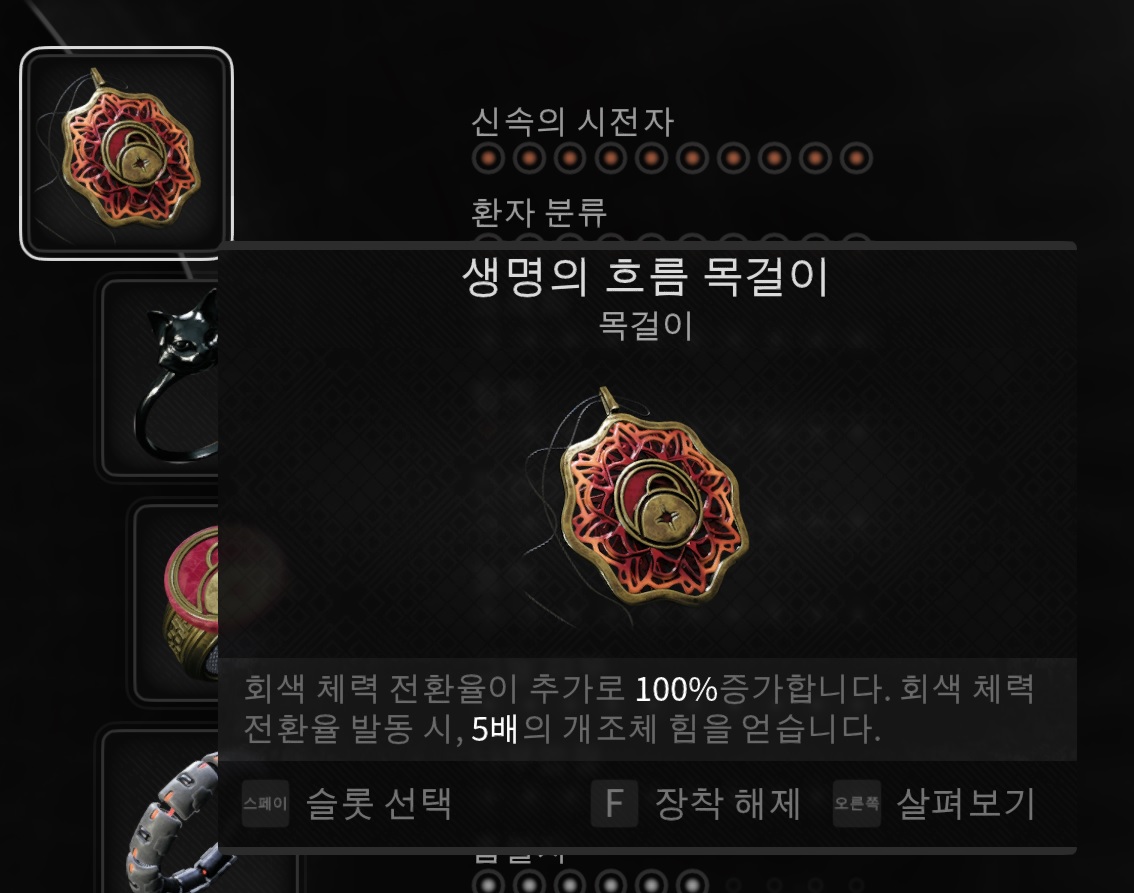Click first pip of 신속의 시전자
This screenshot has height=893, width=1134.
(x=488, y=158)
